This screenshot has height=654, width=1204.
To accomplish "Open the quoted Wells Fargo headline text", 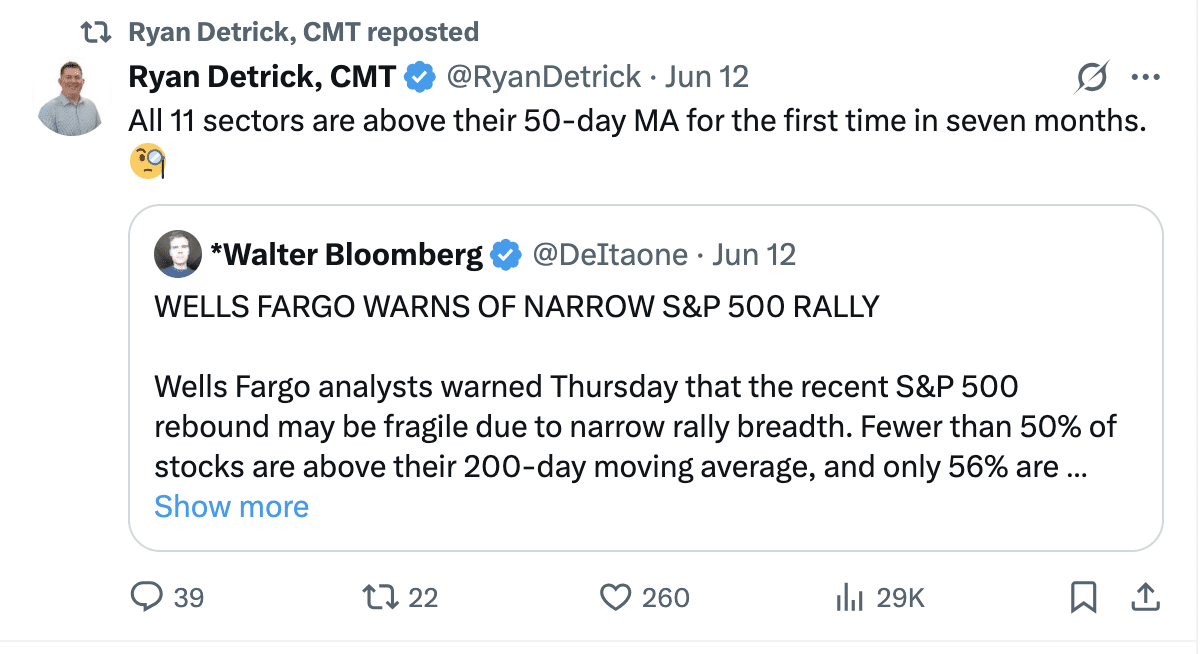I will tap(516, 306).
